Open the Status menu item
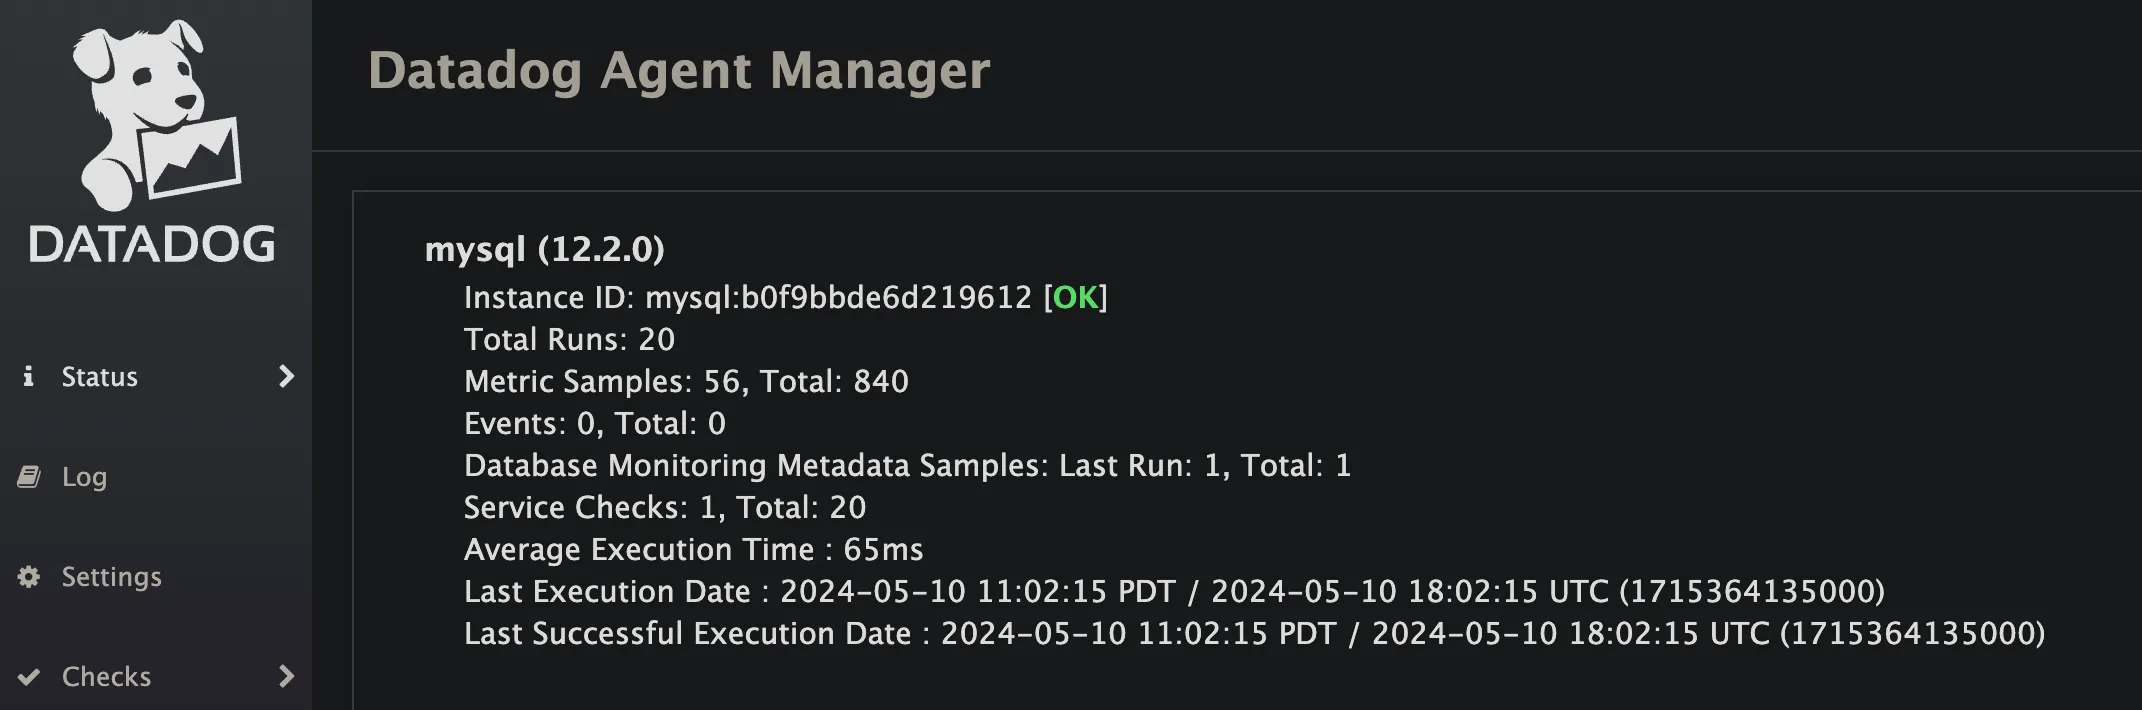Image resolution: width=2142 pixels, height=710 pixels. (100, 377)
